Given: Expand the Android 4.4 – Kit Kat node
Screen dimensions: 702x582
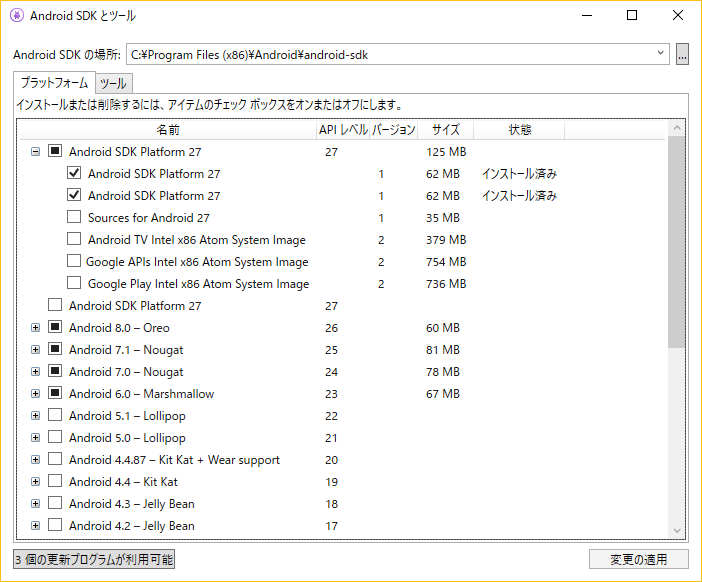Looking at the screenshot, I should 35,481.
